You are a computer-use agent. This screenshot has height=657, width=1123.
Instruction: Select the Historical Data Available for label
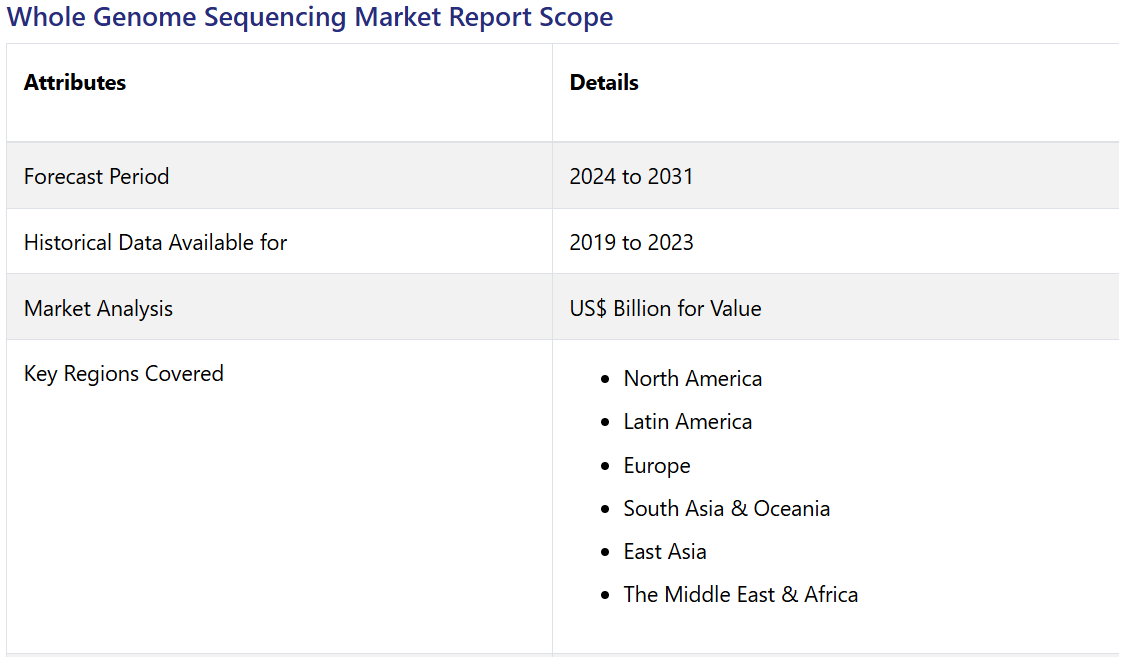(155, 242)
